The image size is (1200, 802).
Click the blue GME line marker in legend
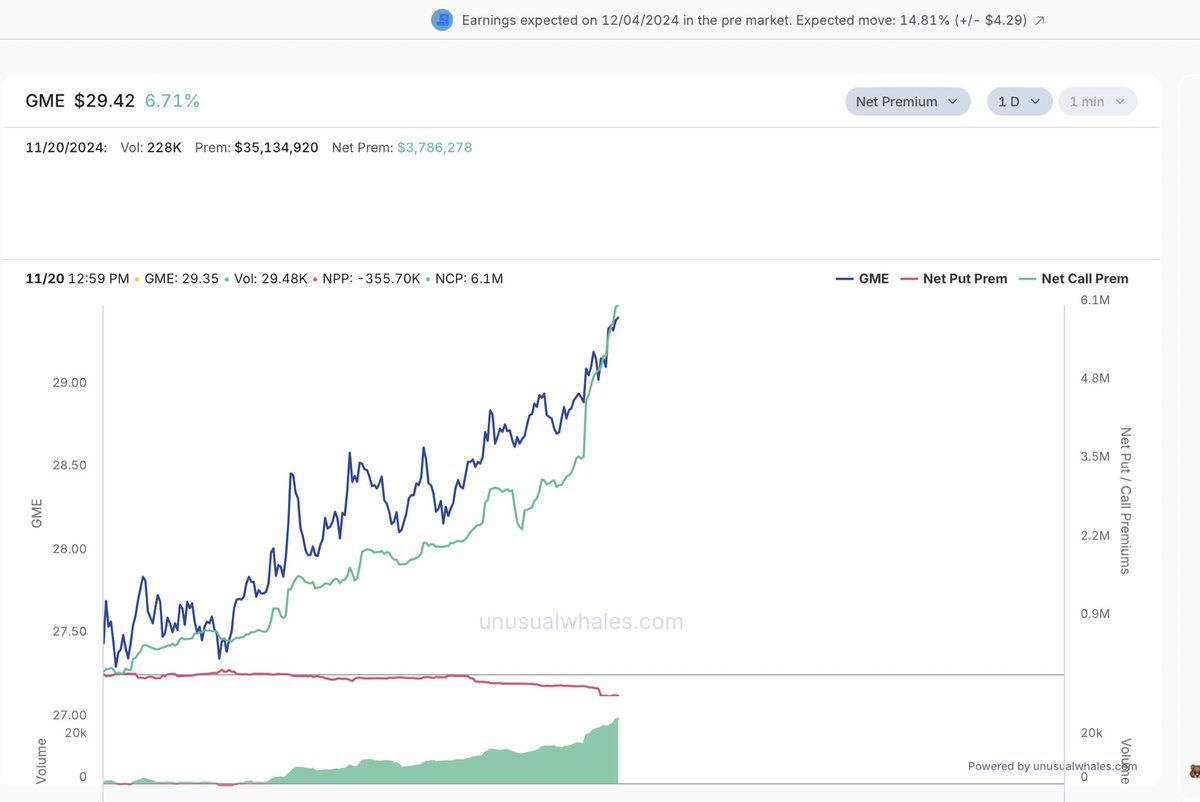tap(845, 279)
